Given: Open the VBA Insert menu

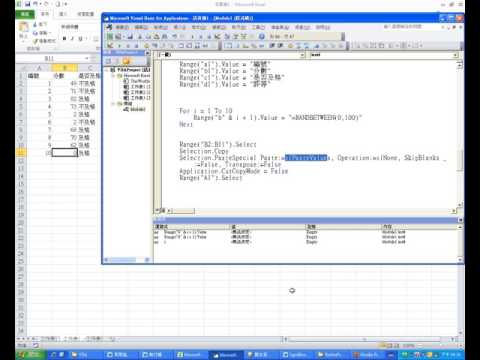Looking at the screenshot, I should [180, 27].
